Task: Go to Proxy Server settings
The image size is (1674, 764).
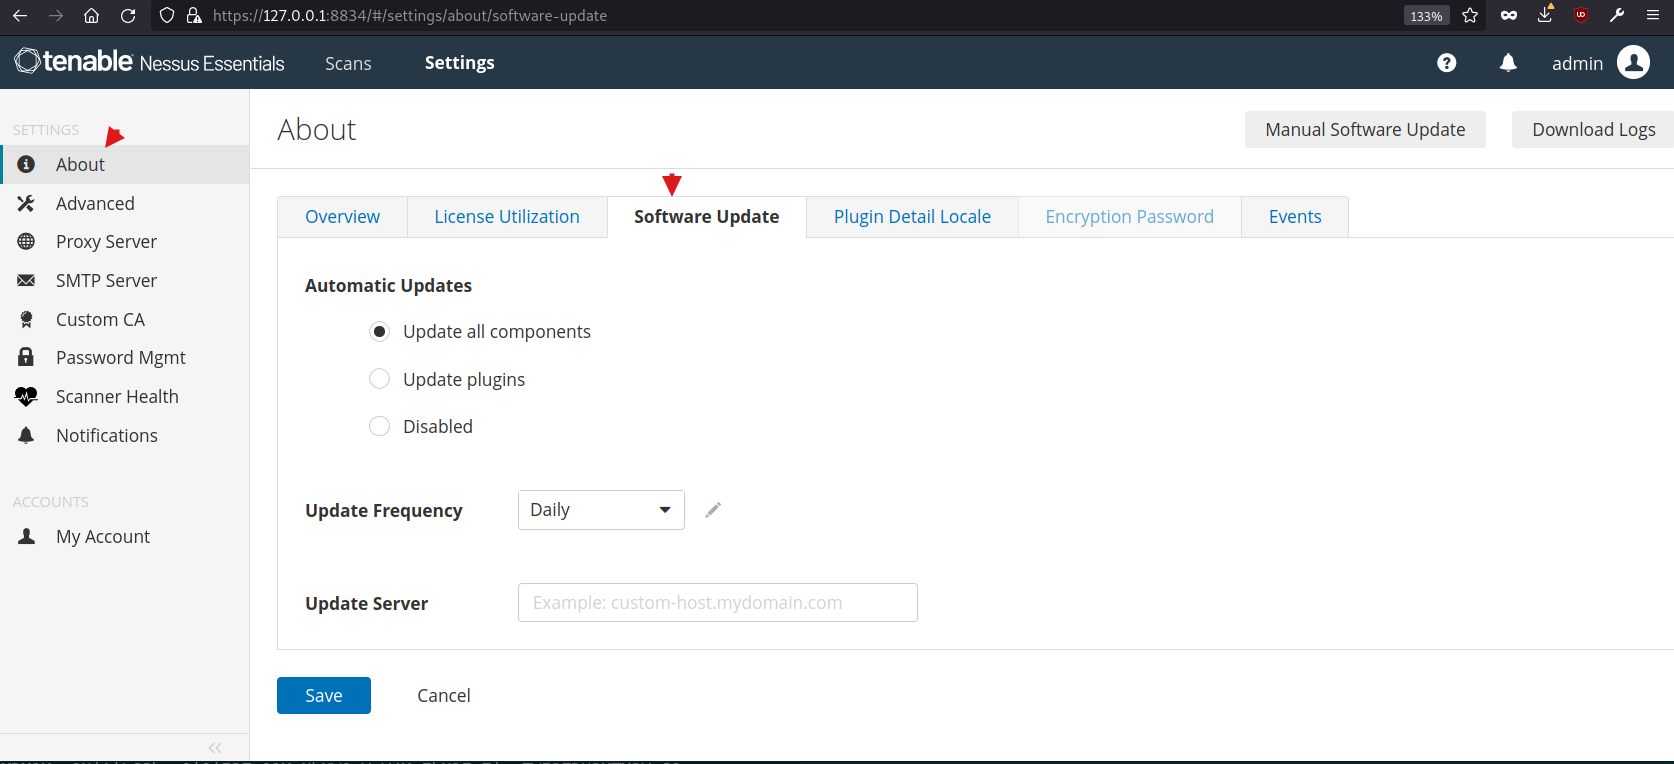Action: coord(106,242)
